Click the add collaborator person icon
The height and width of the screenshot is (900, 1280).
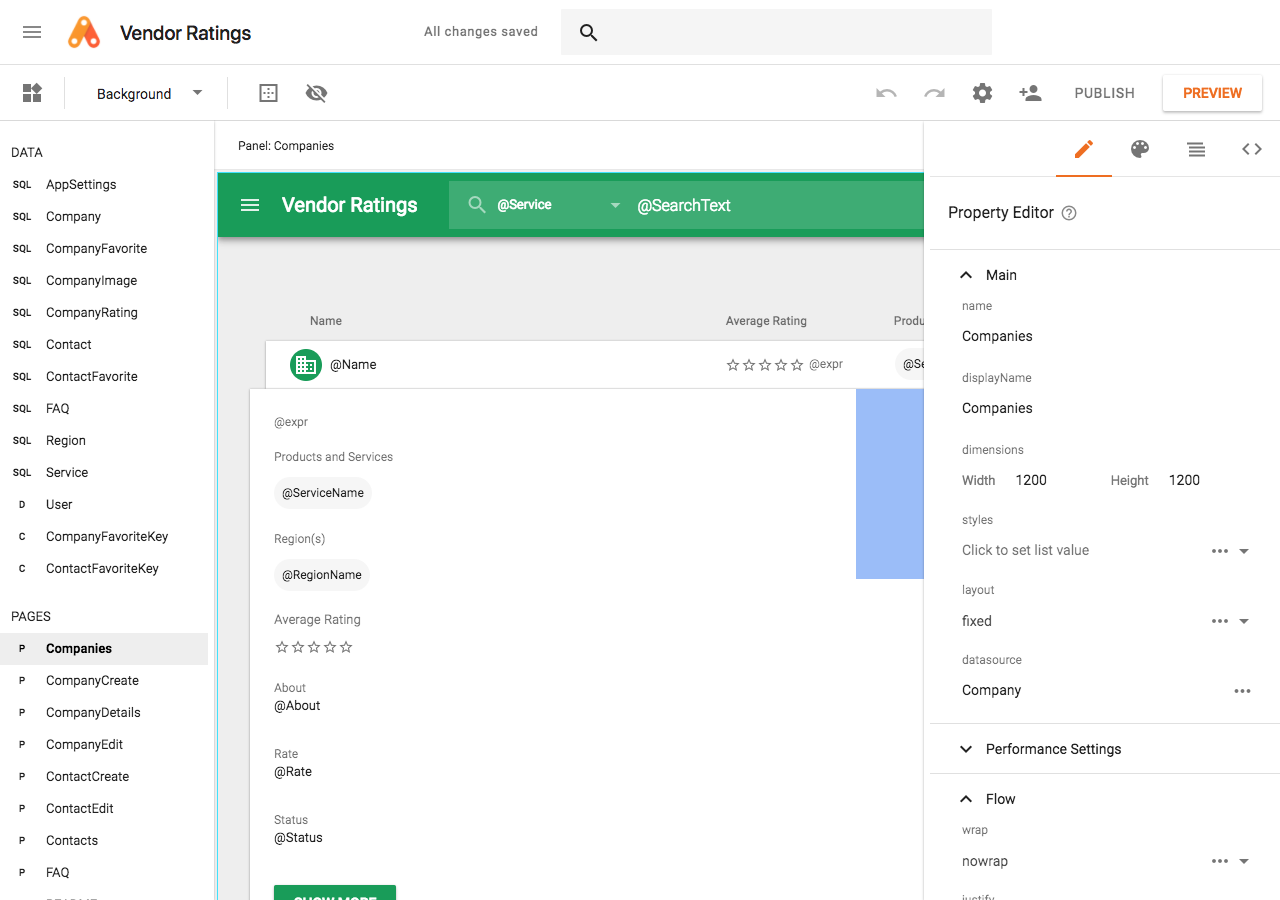(1030, 93)
